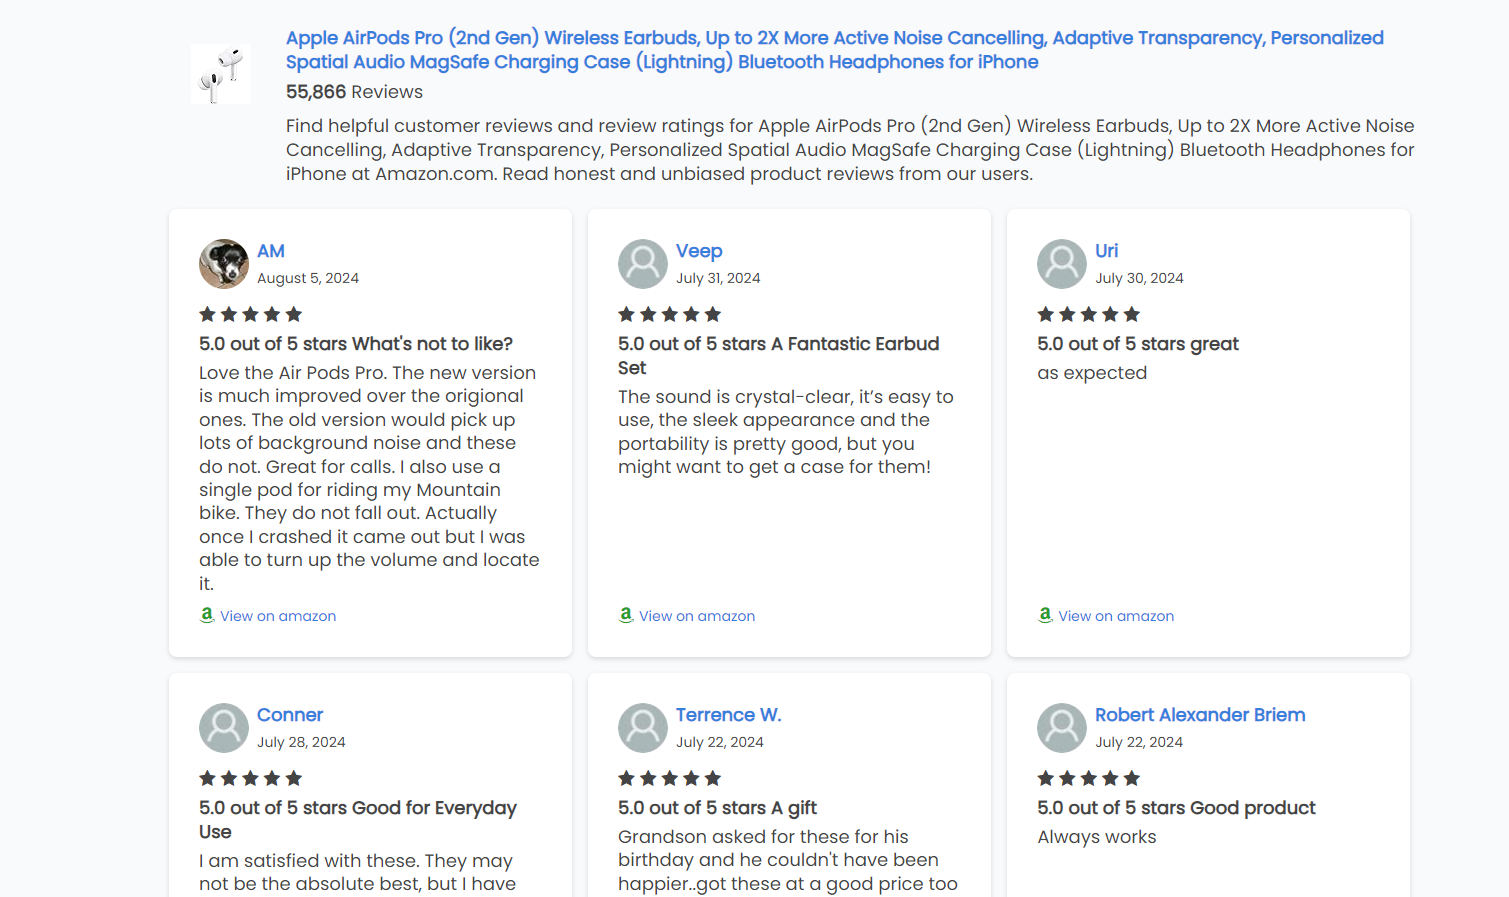Open Conner reviewer profile link
The image size is (1509, 897).
[x=290, y=715]
